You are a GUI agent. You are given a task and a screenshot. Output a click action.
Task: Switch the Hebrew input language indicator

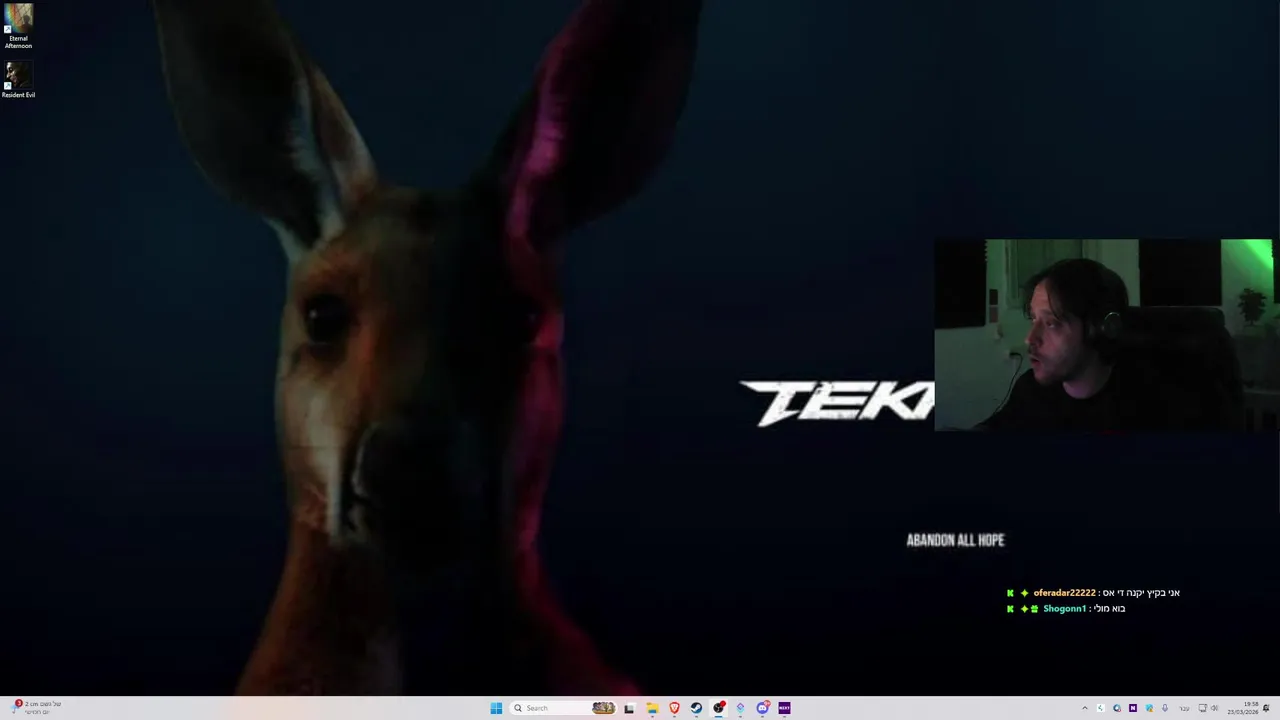pos(1185,708)
